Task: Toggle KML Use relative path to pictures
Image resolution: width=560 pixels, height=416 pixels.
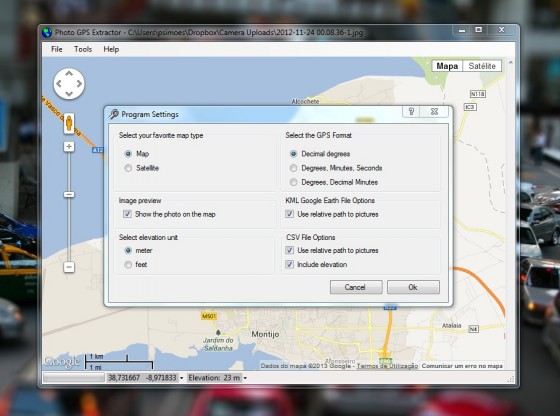Action: click(x=289, y=214)
